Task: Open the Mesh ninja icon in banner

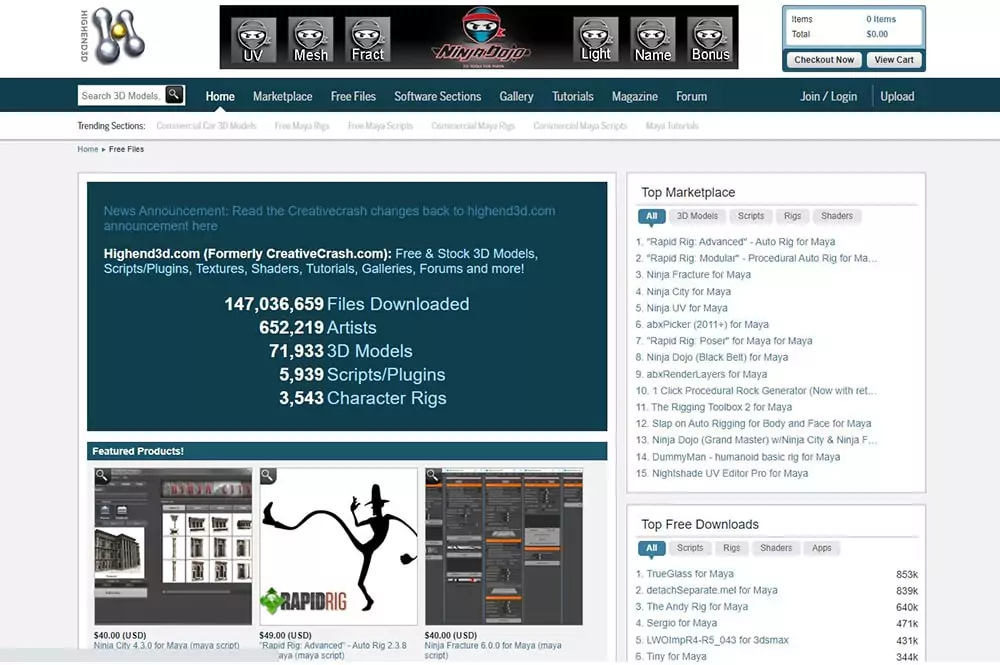Action: tap(311, 40)
